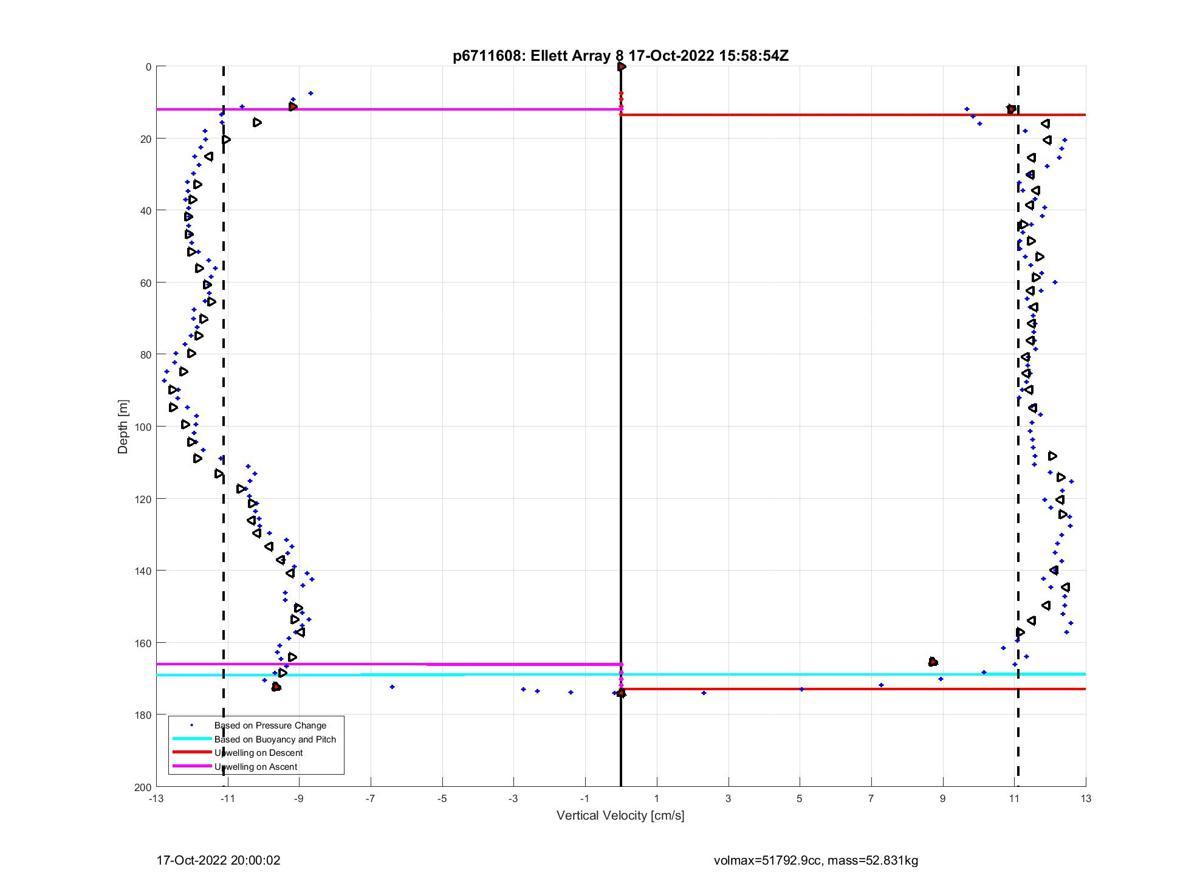1200x885 pixels.
Task: Click the legend entry "Based on Buoyancy and Pitch"
Action: [275, 739]
